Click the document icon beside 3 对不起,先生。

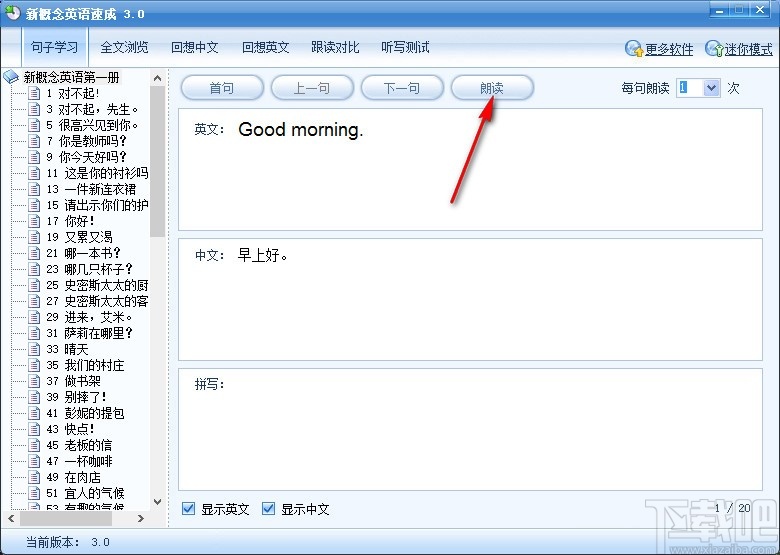[x=34, y=109]
